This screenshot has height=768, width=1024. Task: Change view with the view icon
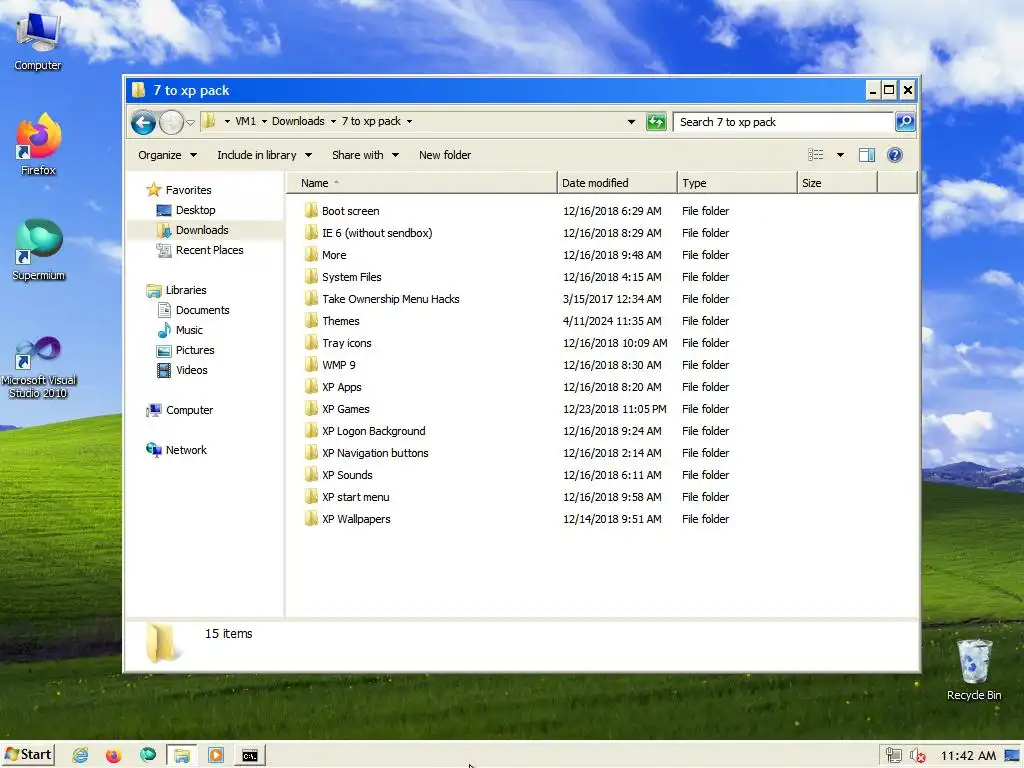(815, 155)
